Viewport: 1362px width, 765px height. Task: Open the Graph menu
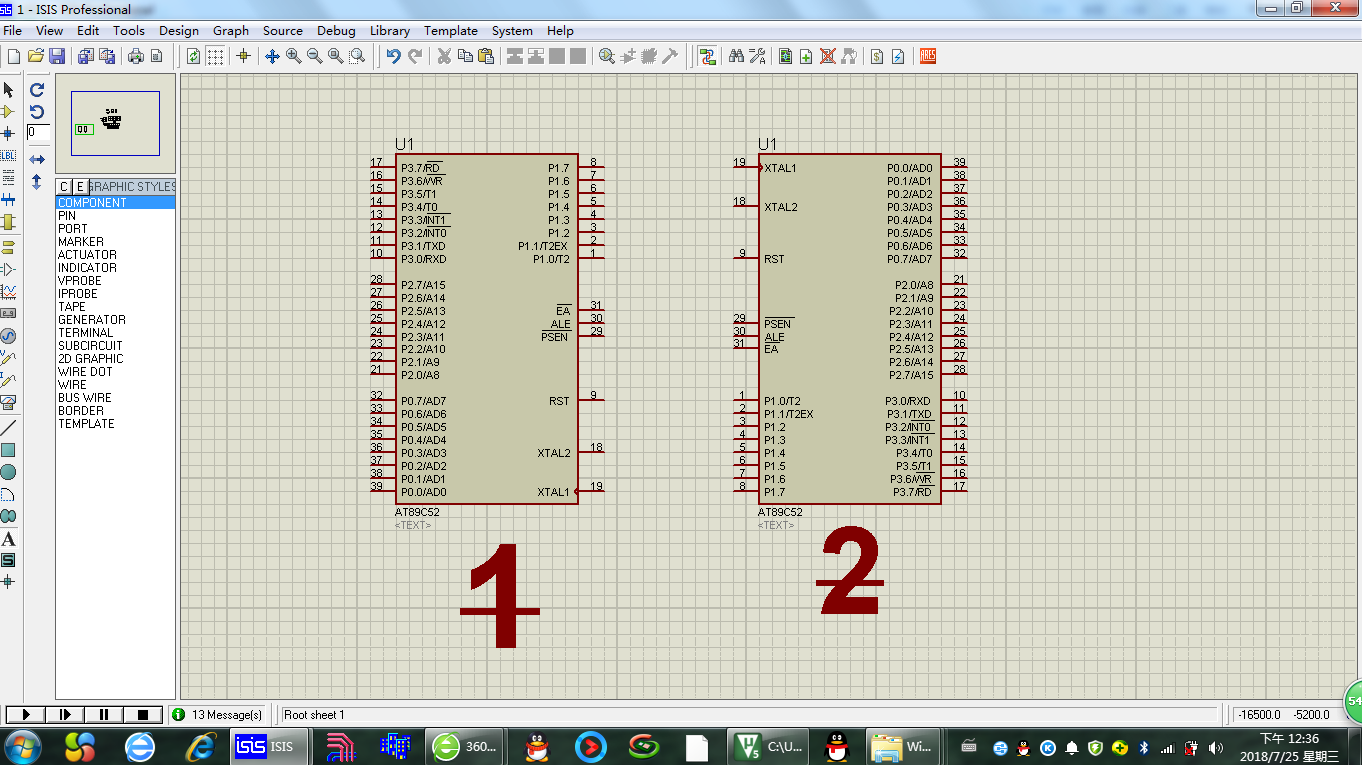[x=231, y=31]
